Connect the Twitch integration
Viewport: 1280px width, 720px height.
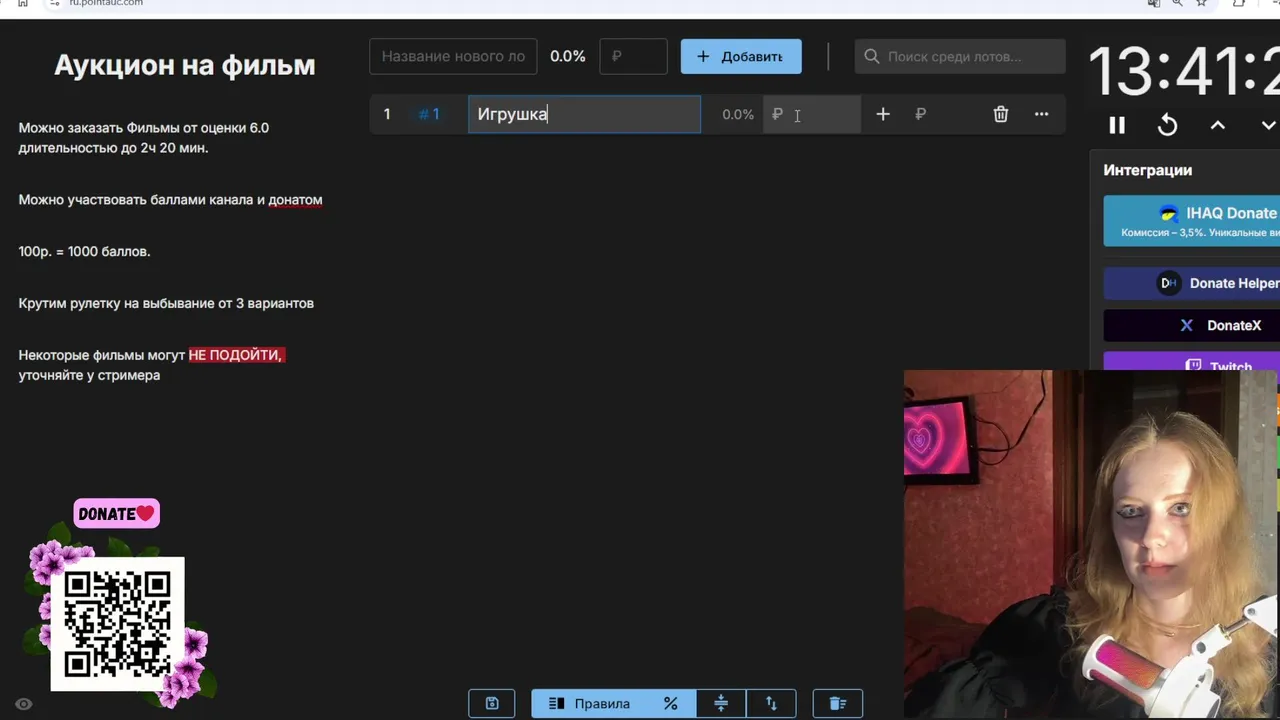[x=1192, y=361]
